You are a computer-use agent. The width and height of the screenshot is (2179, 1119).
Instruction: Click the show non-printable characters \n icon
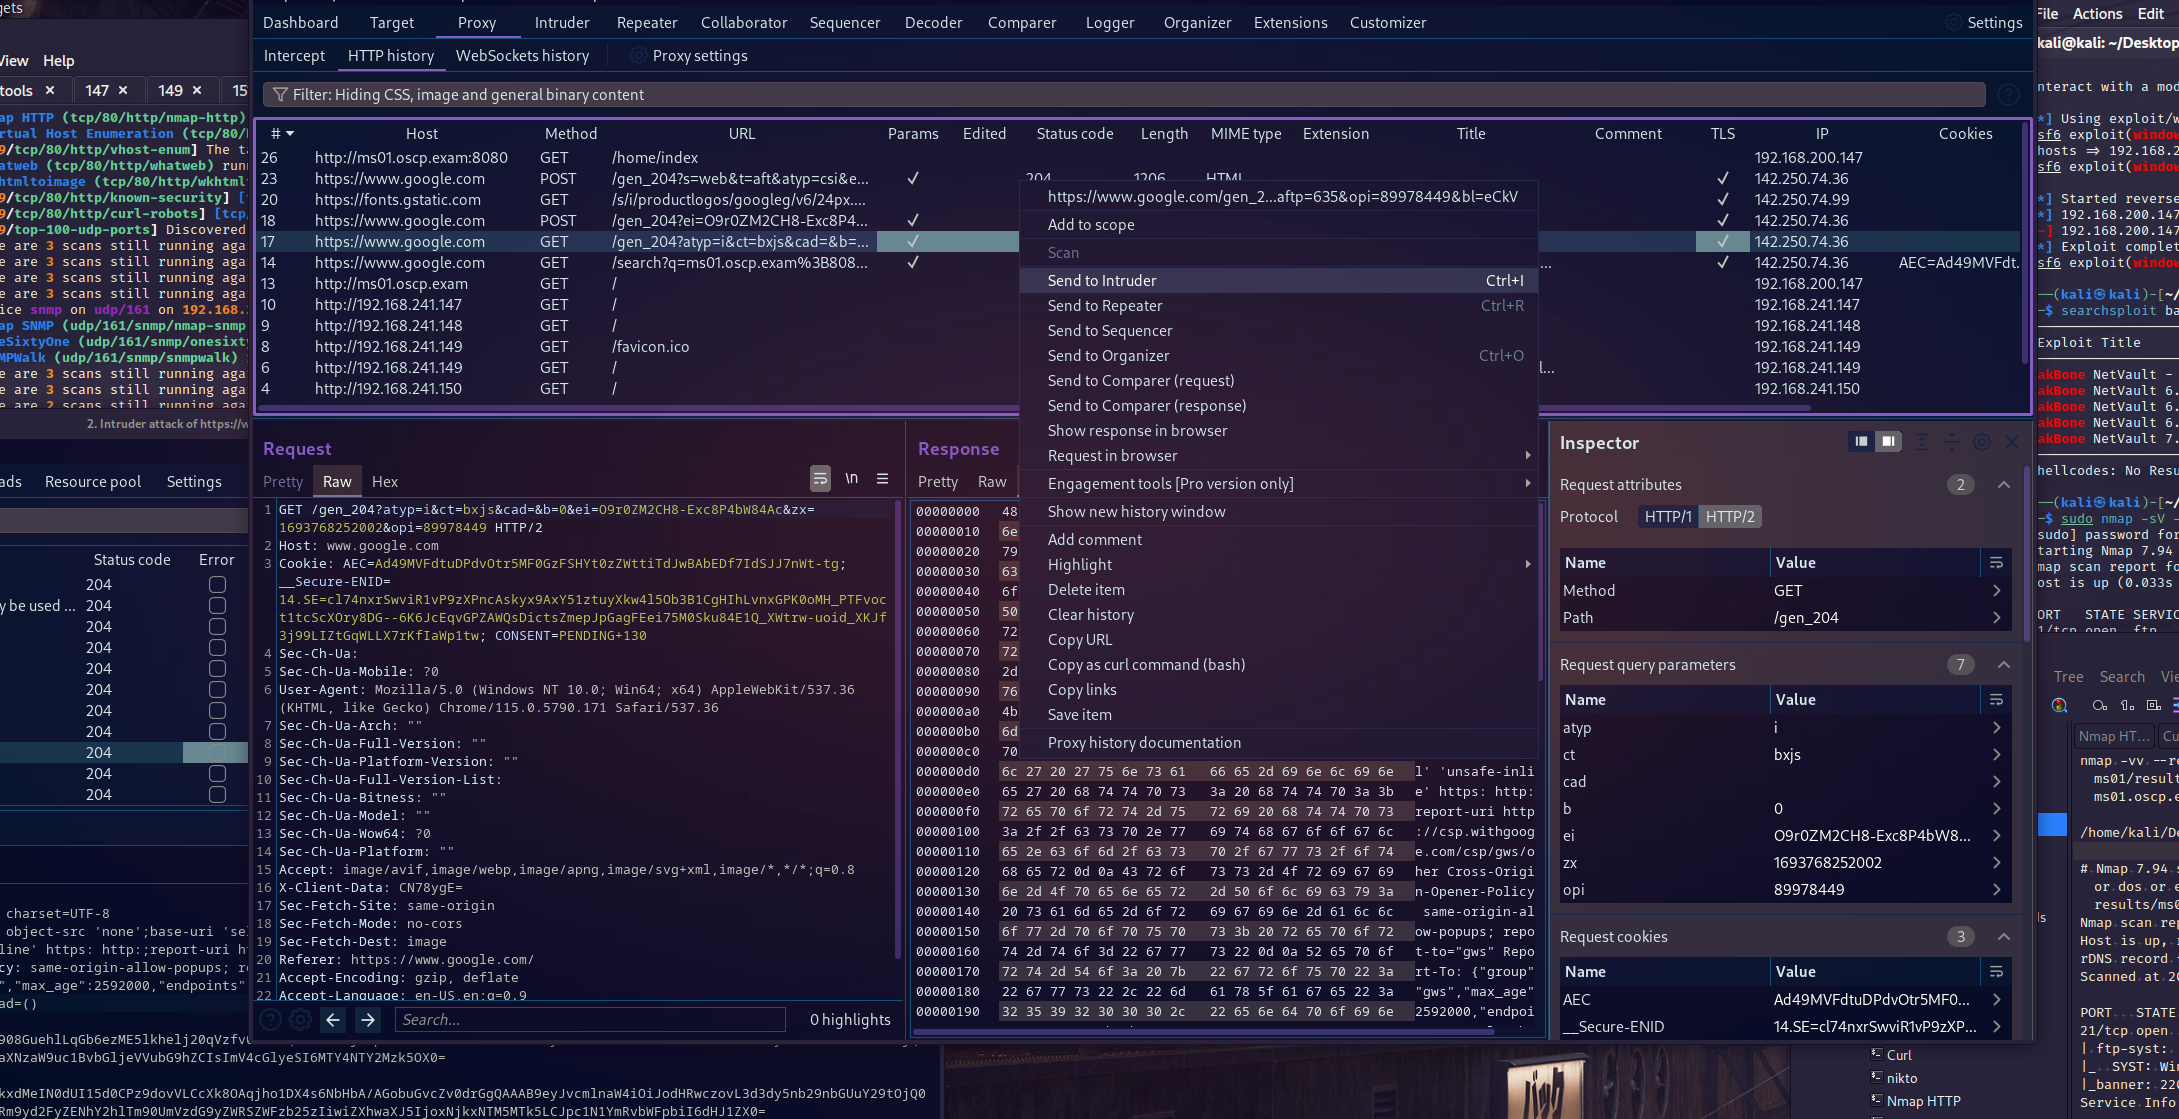pyautogui.click(x=851, y=479)
